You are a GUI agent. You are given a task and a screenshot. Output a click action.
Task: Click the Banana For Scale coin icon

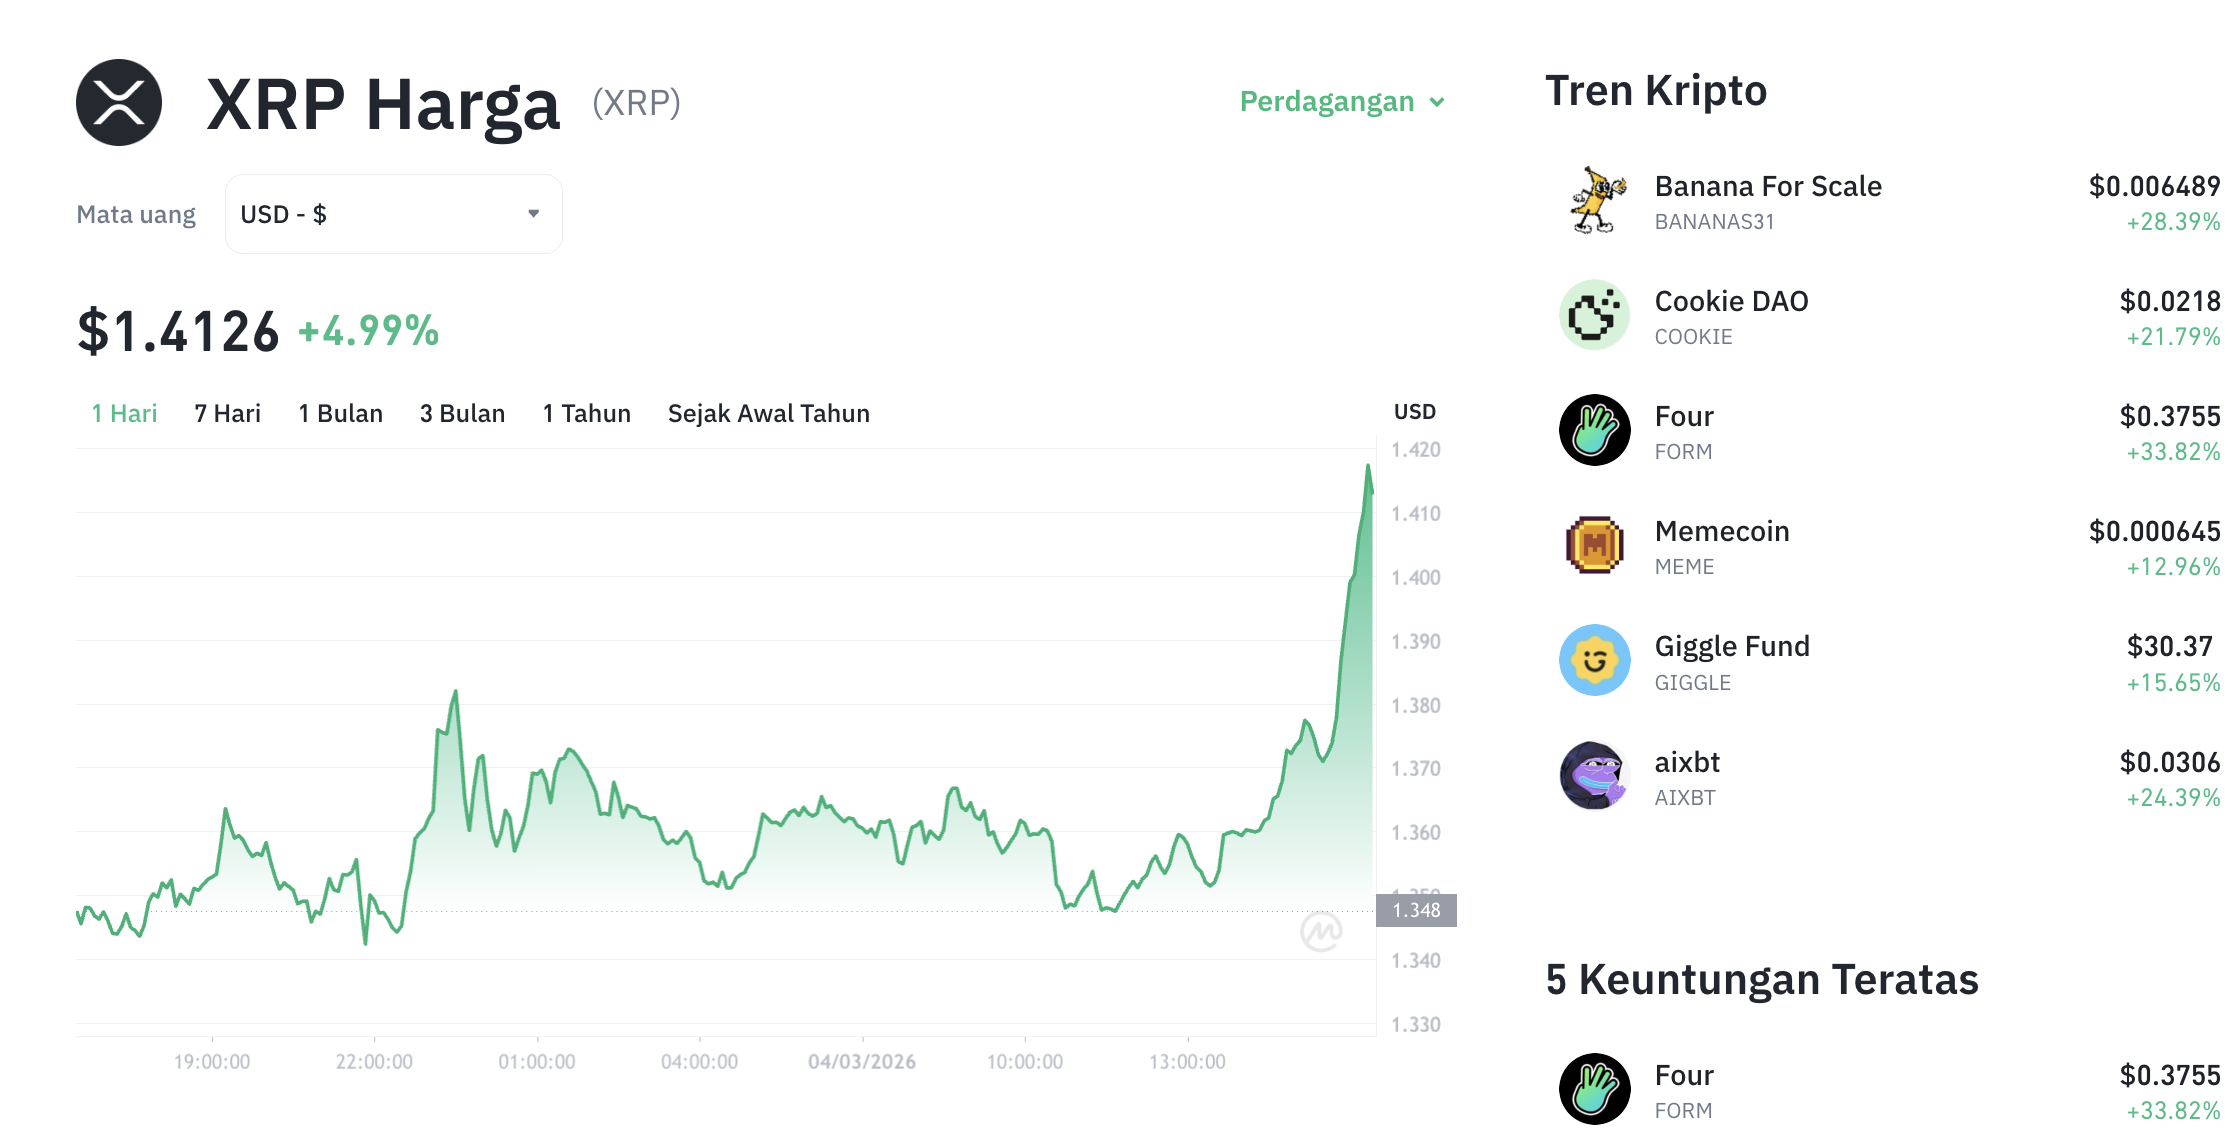click(x=1594, y=199)
